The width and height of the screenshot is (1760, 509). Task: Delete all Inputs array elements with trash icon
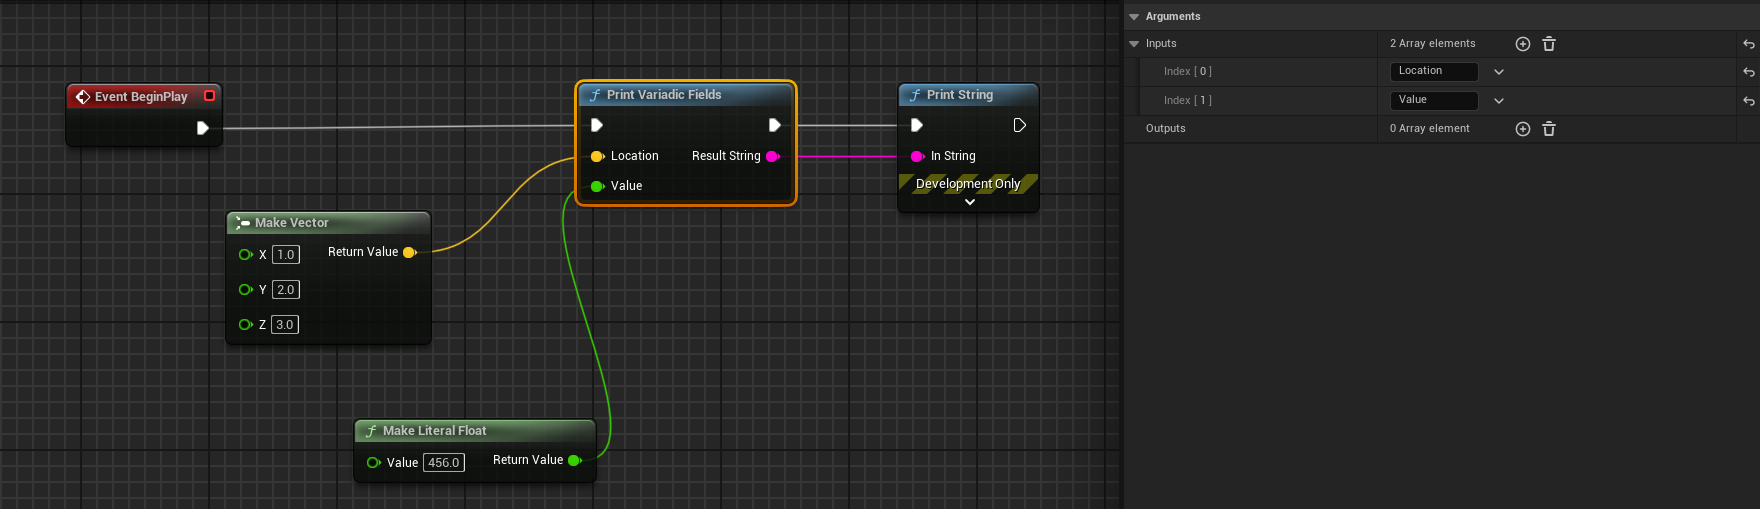pyautogui.click(x=1549, y=44)
